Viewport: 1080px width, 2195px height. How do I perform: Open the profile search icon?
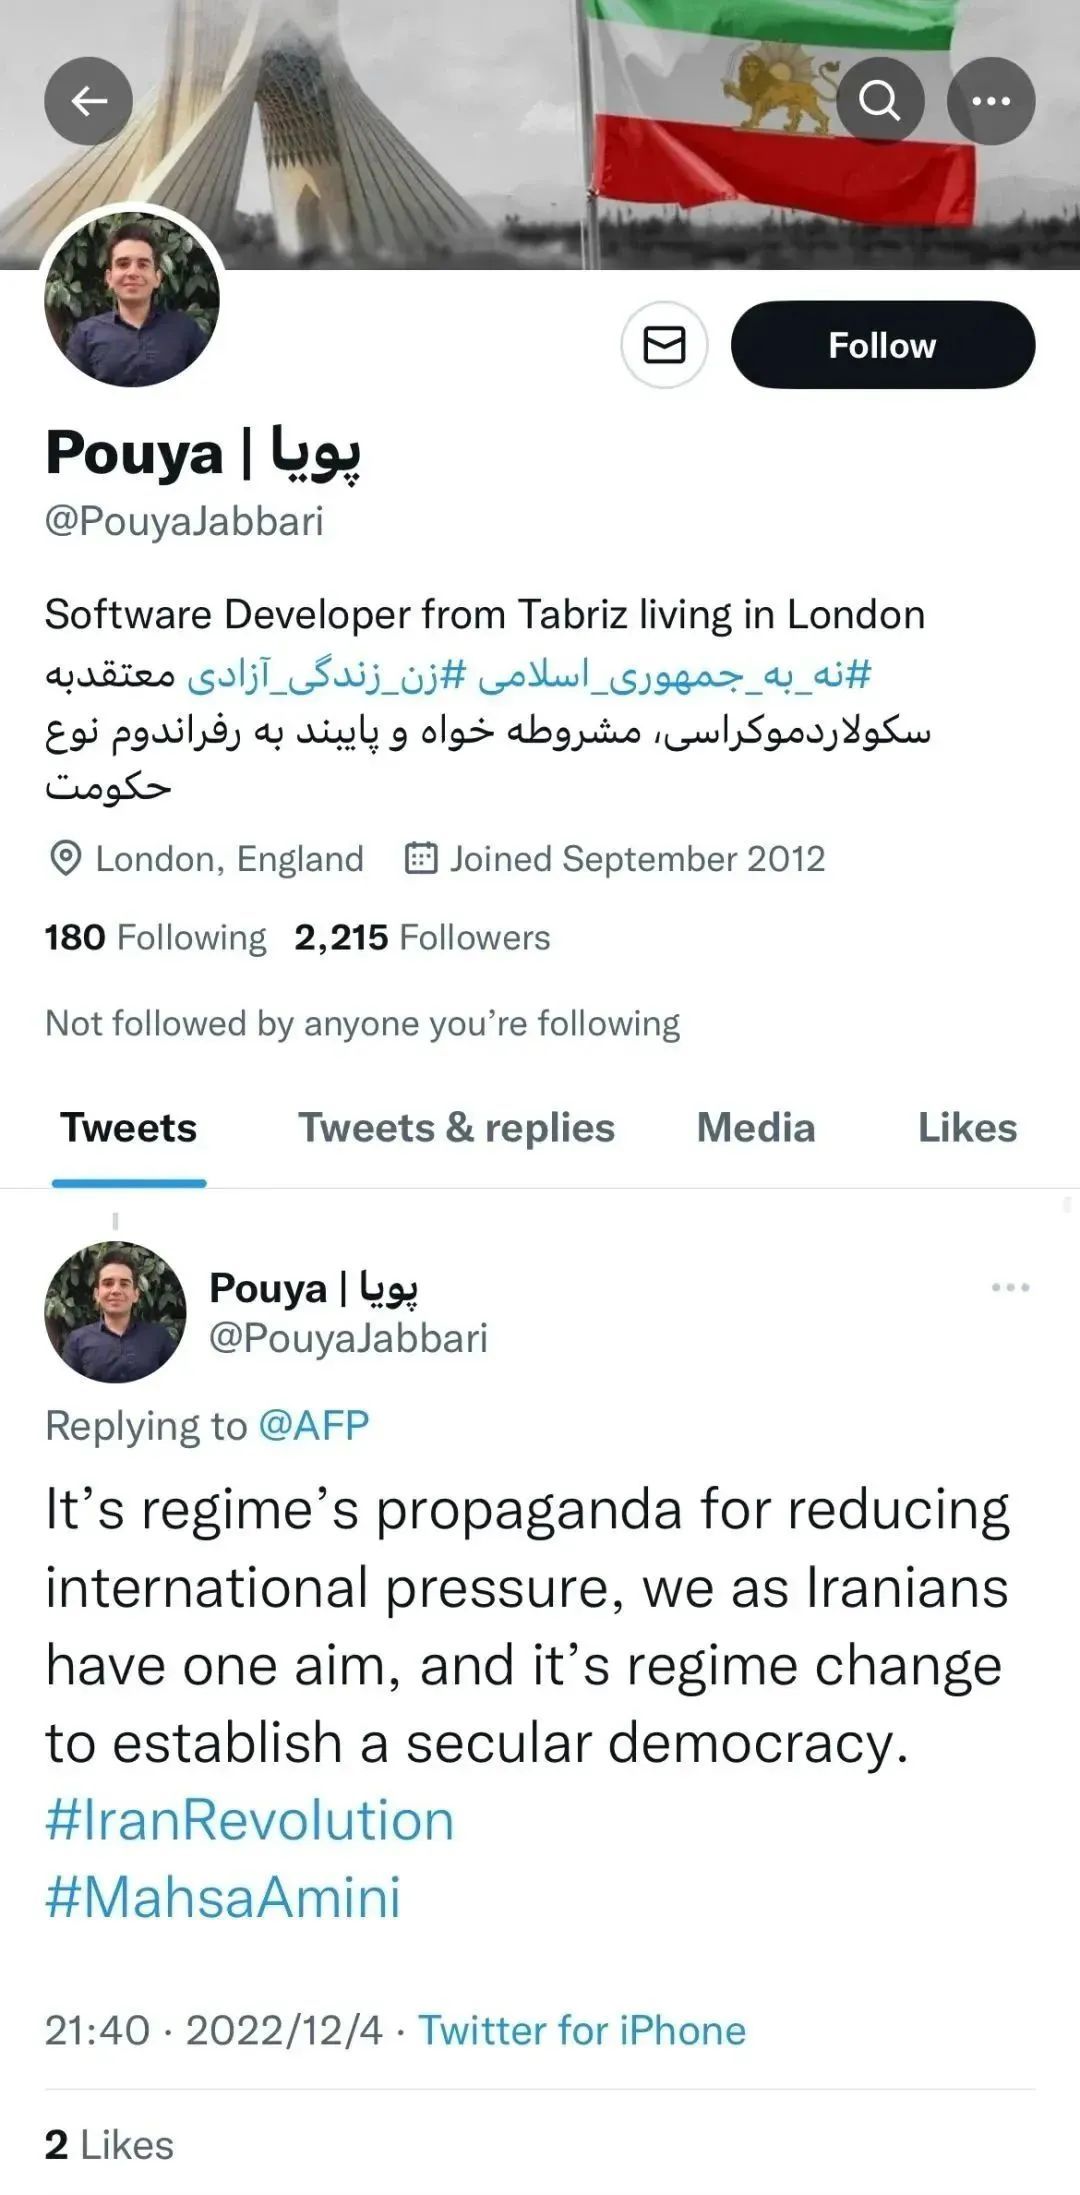(879, 101)
